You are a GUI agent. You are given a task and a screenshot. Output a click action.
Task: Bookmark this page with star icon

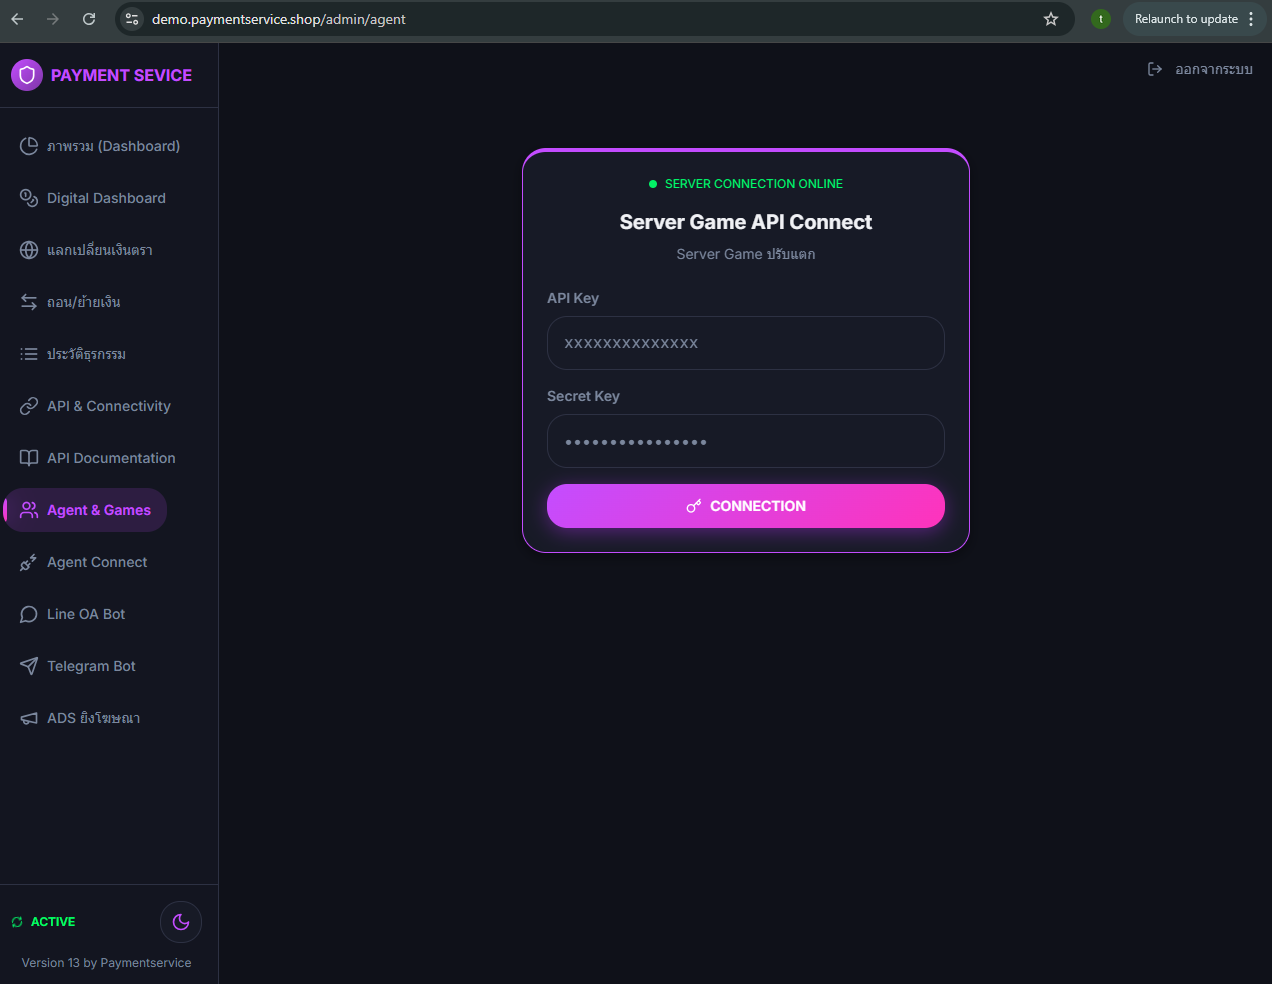tap(1050, 19)
